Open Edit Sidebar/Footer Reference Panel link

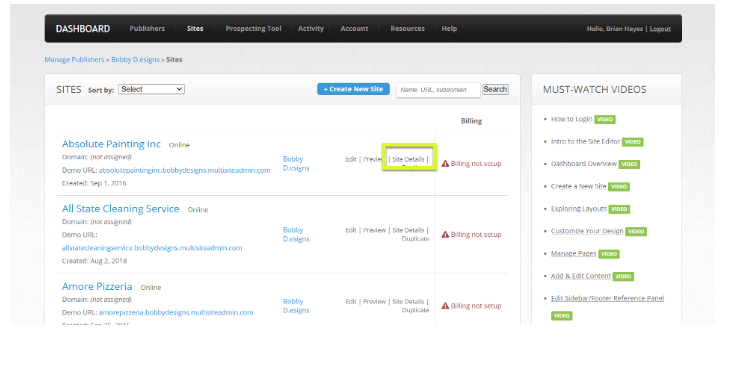[608, 298]
